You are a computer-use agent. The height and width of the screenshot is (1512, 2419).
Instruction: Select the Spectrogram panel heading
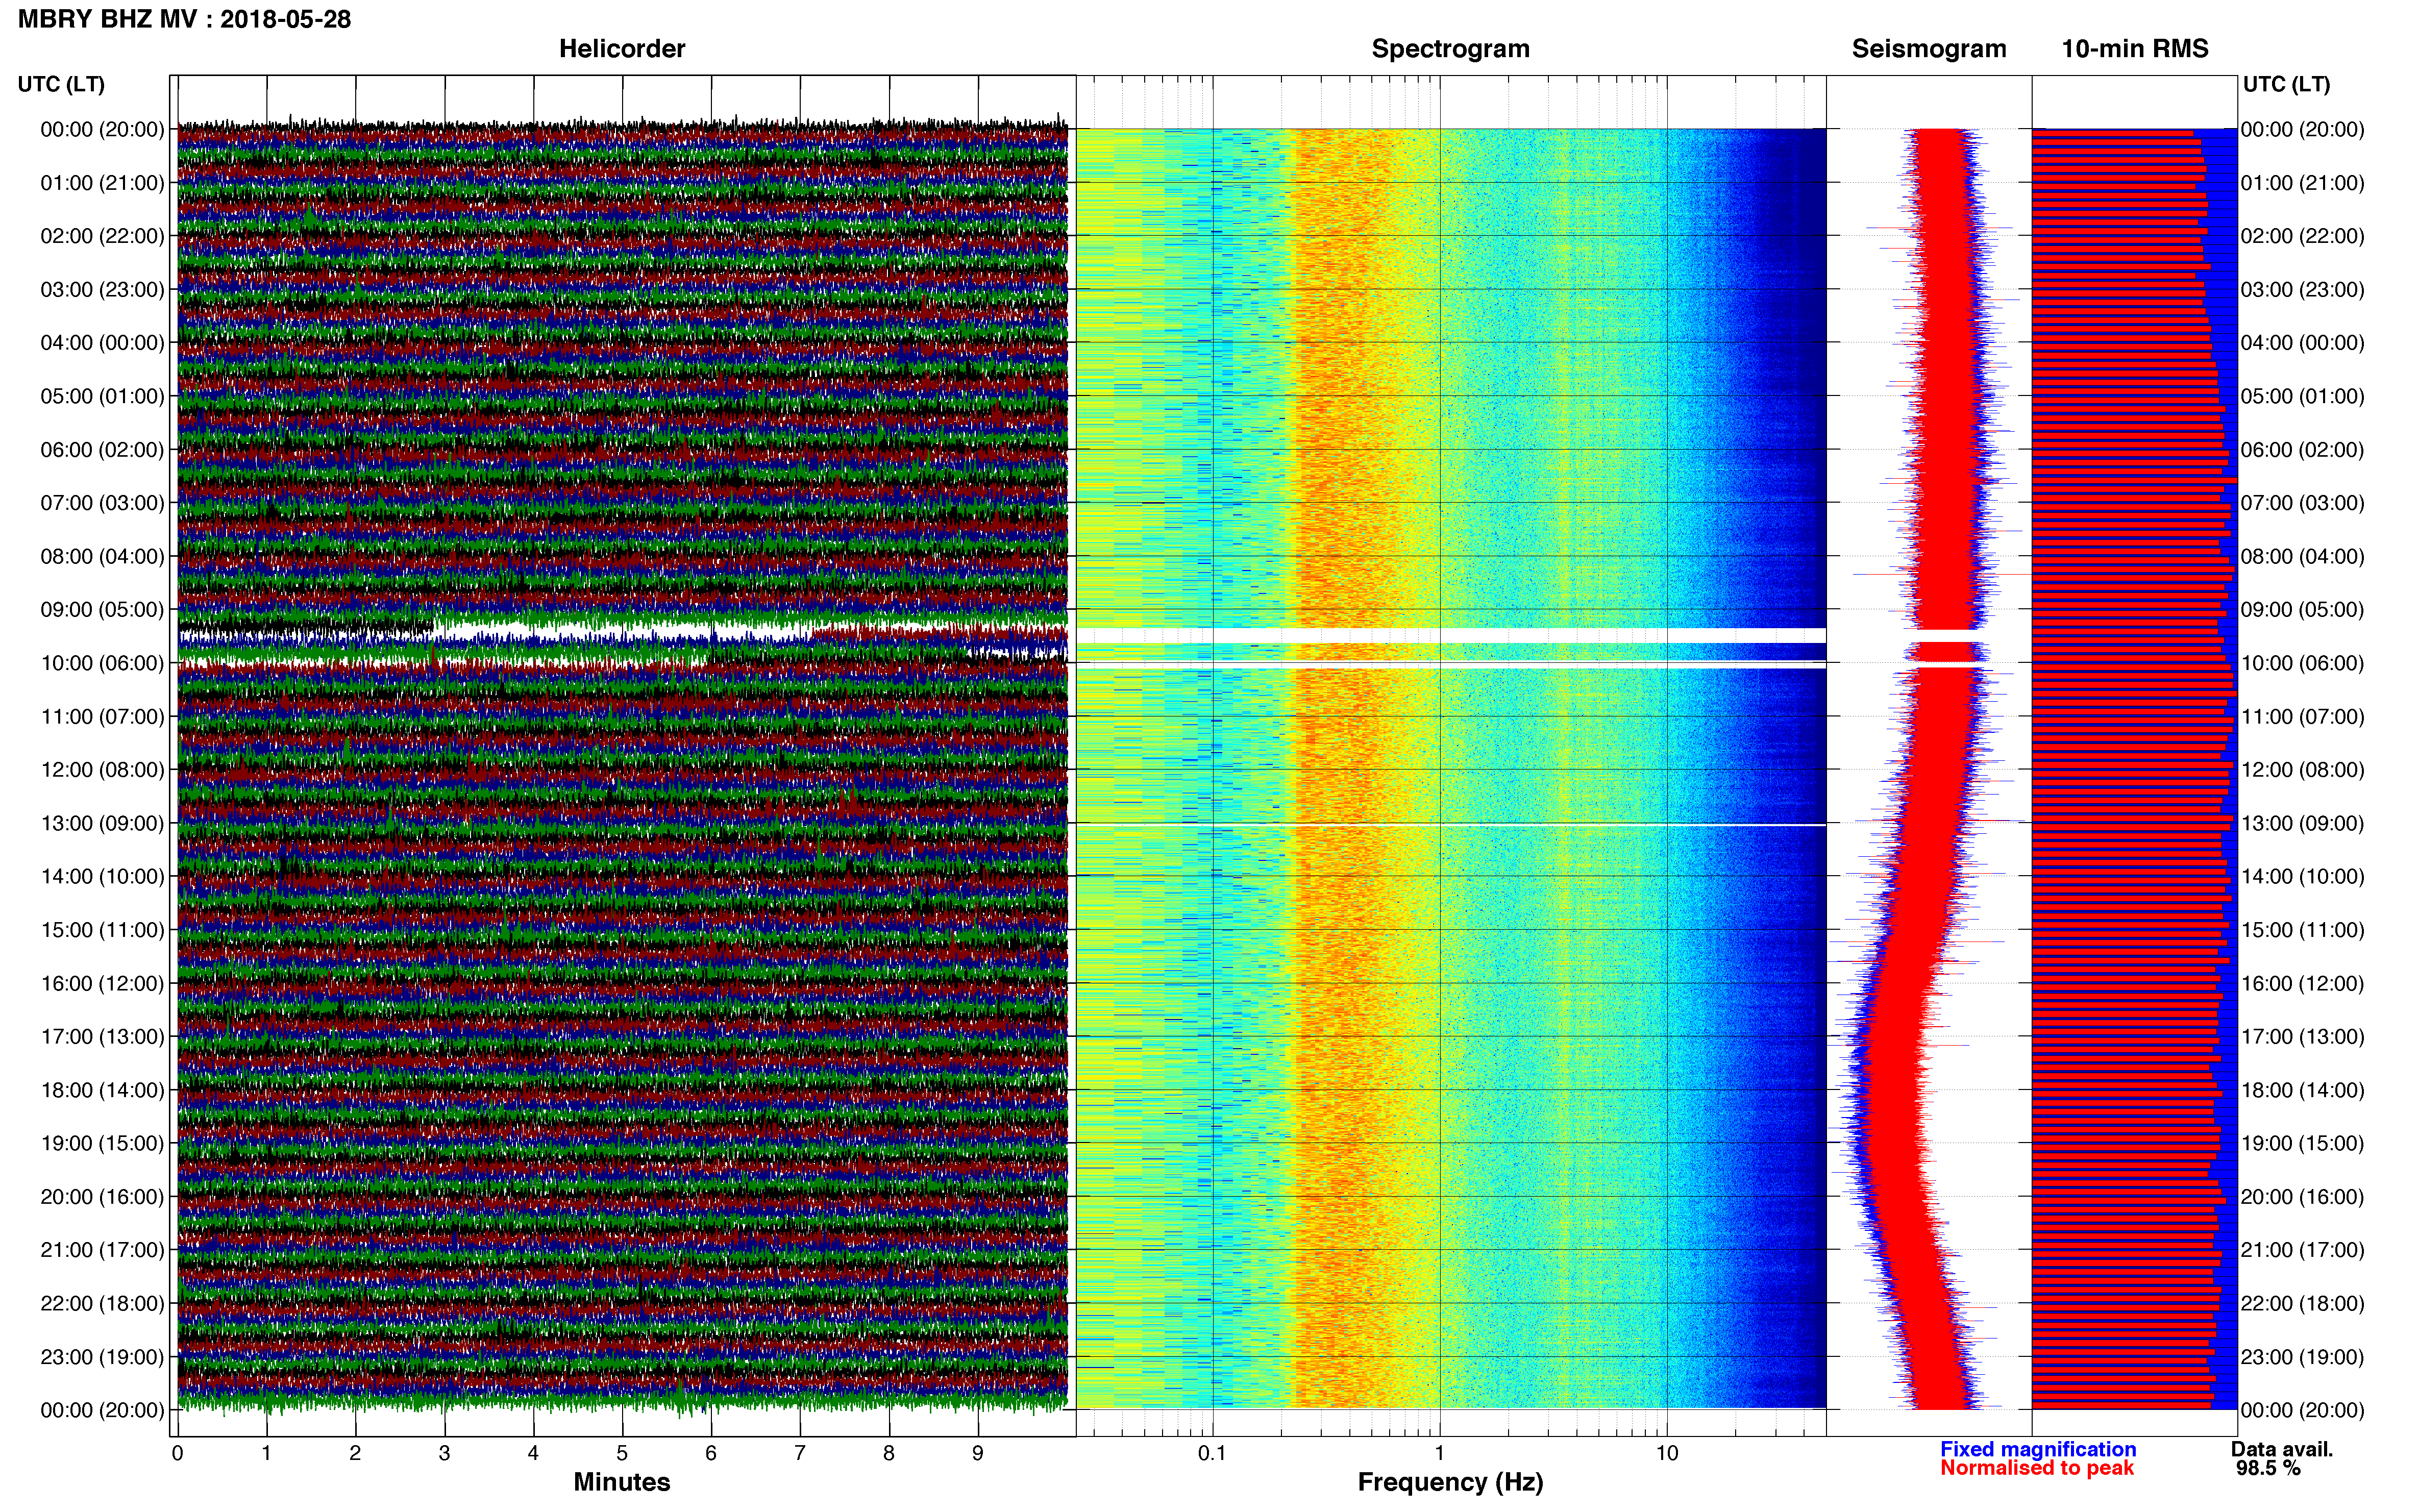point(1450,49)
